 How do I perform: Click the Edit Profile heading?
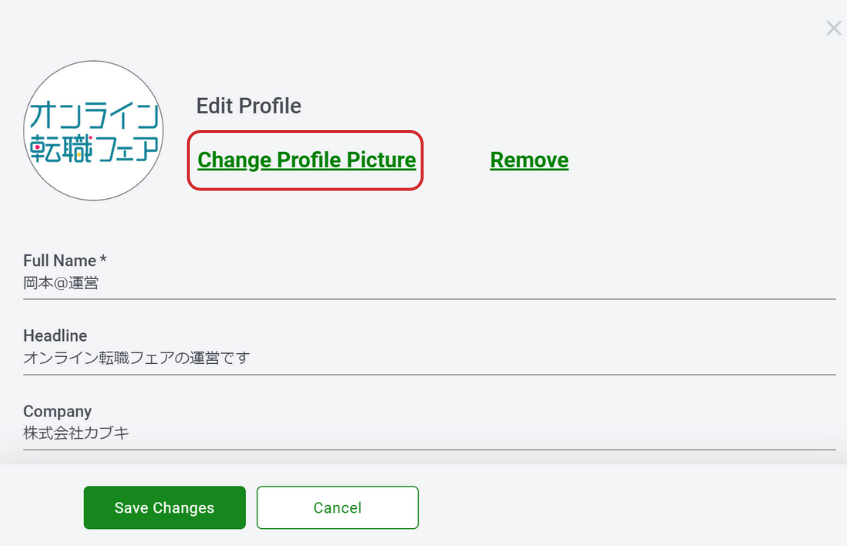[248, 106]
